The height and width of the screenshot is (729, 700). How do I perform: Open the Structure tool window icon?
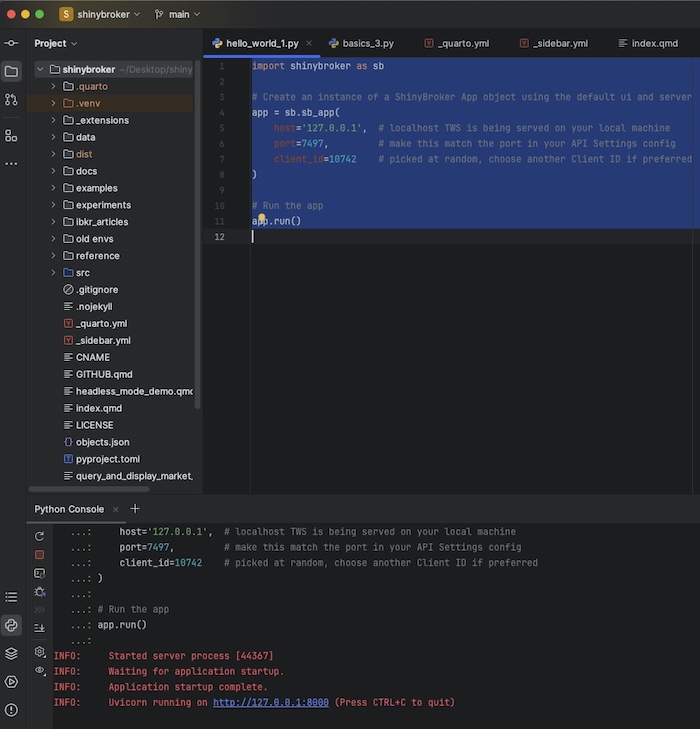coord(11,136)
